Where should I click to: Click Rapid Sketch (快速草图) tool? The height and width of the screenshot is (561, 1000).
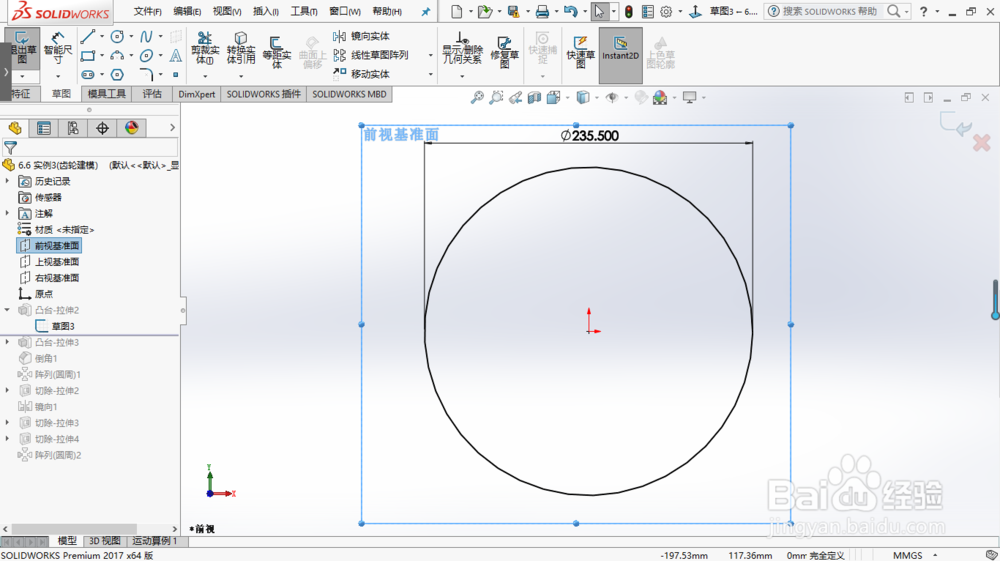[580, 51]
